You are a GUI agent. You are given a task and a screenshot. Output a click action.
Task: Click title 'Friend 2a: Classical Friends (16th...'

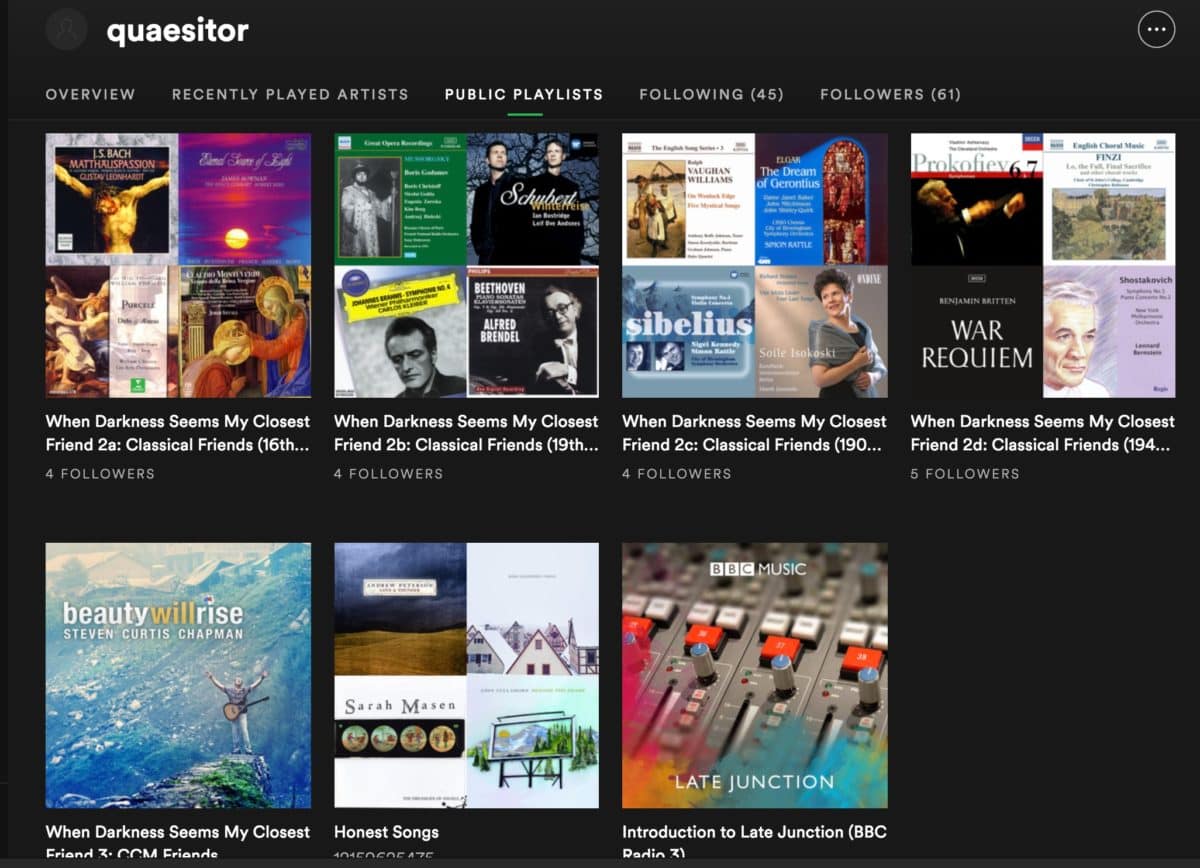coord(178,445)
